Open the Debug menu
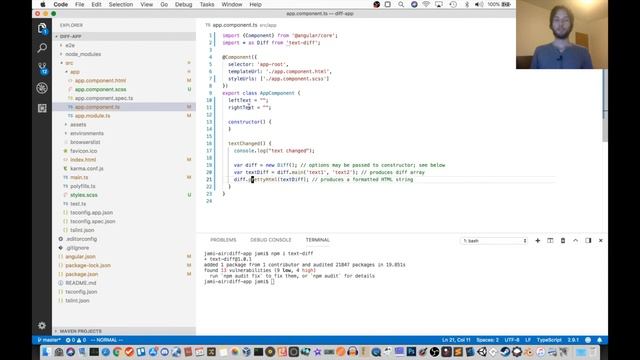This screenshot has height=360, width=640. (x=183, y=4)
